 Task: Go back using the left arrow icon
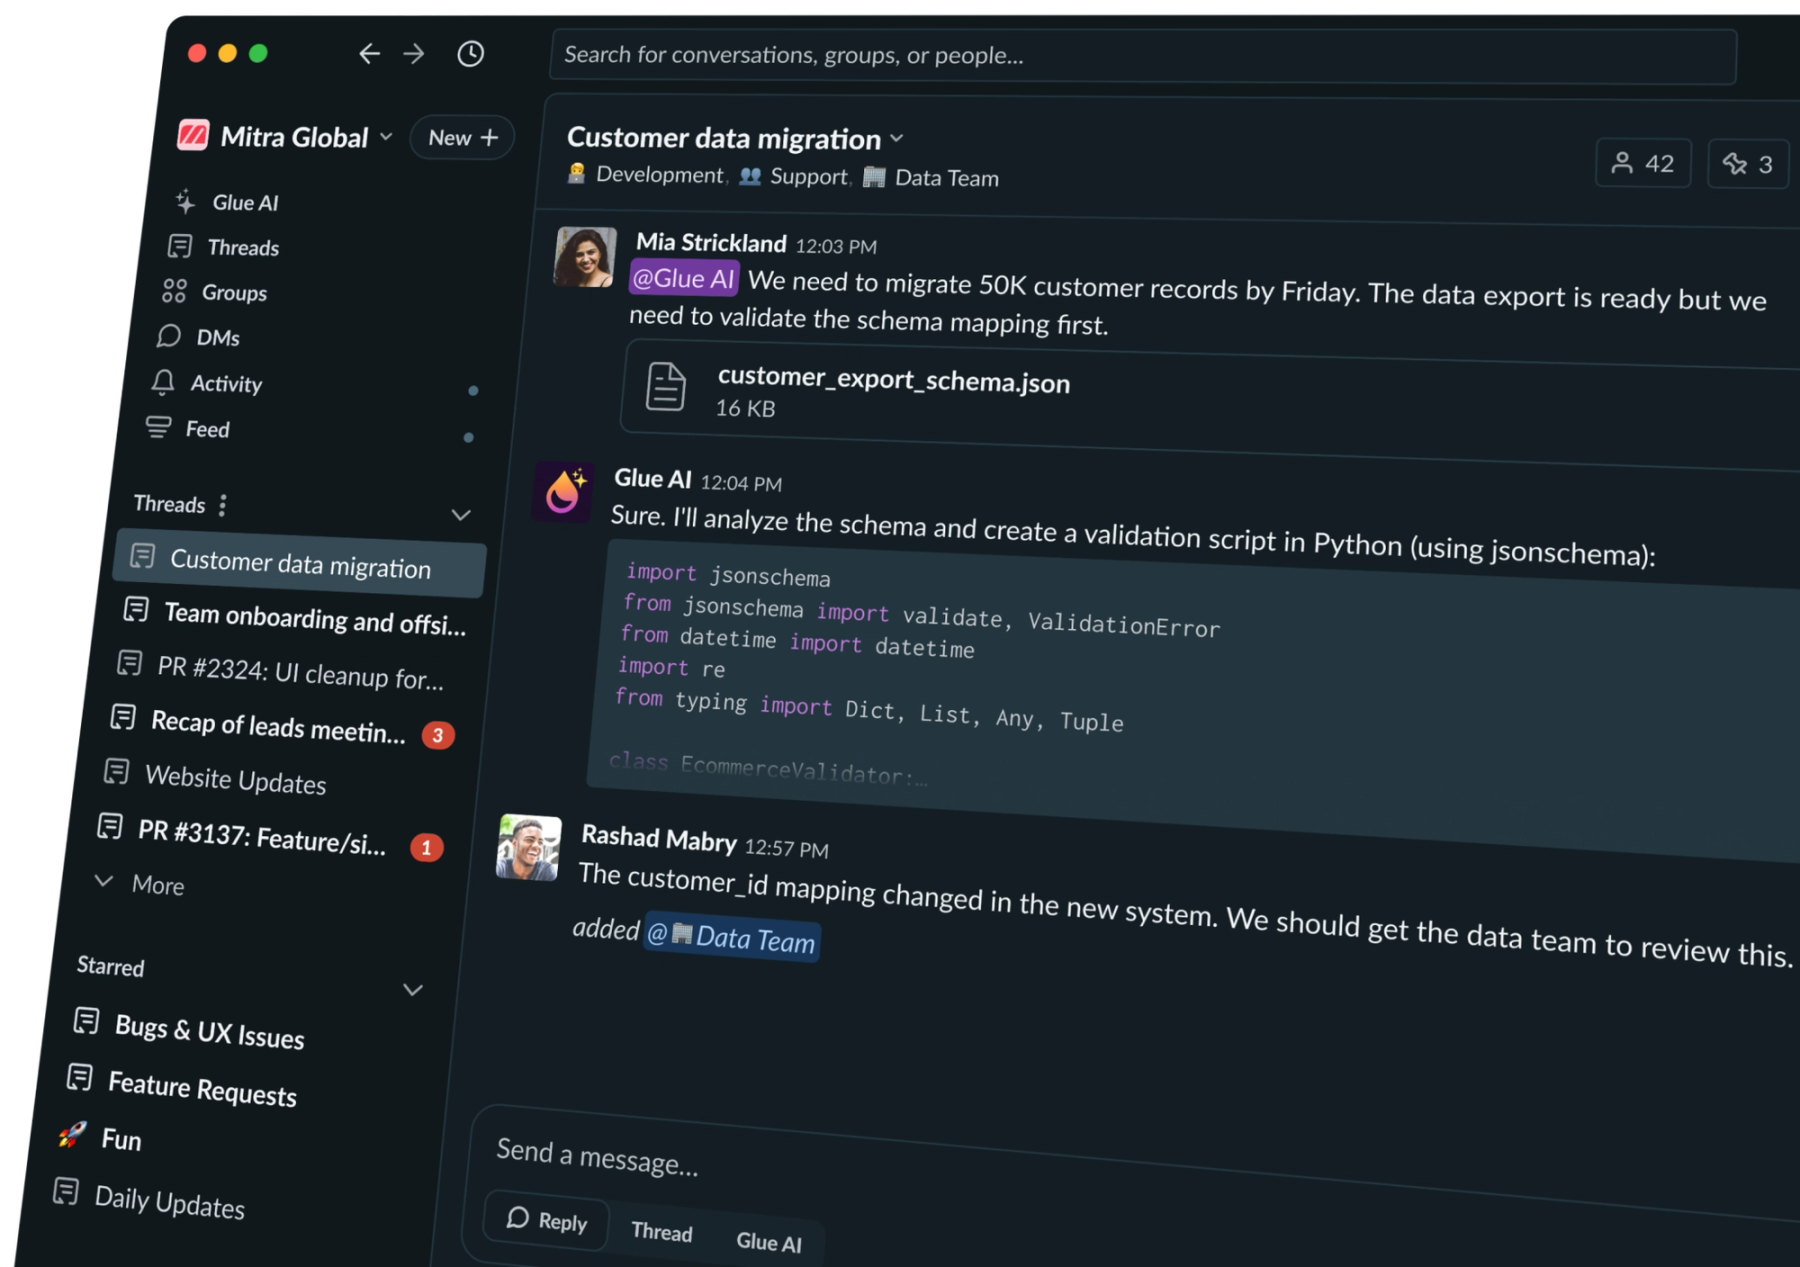pyautogui.click(x=369, y=53)
